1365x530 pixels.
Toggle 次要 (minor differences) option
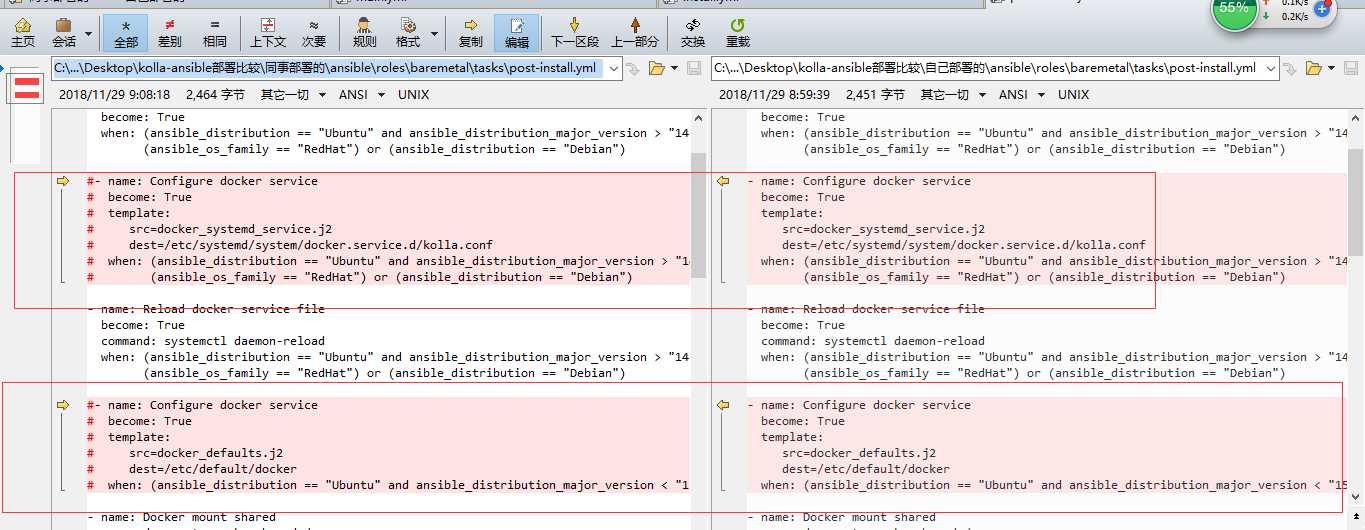[x=314, y=32]
